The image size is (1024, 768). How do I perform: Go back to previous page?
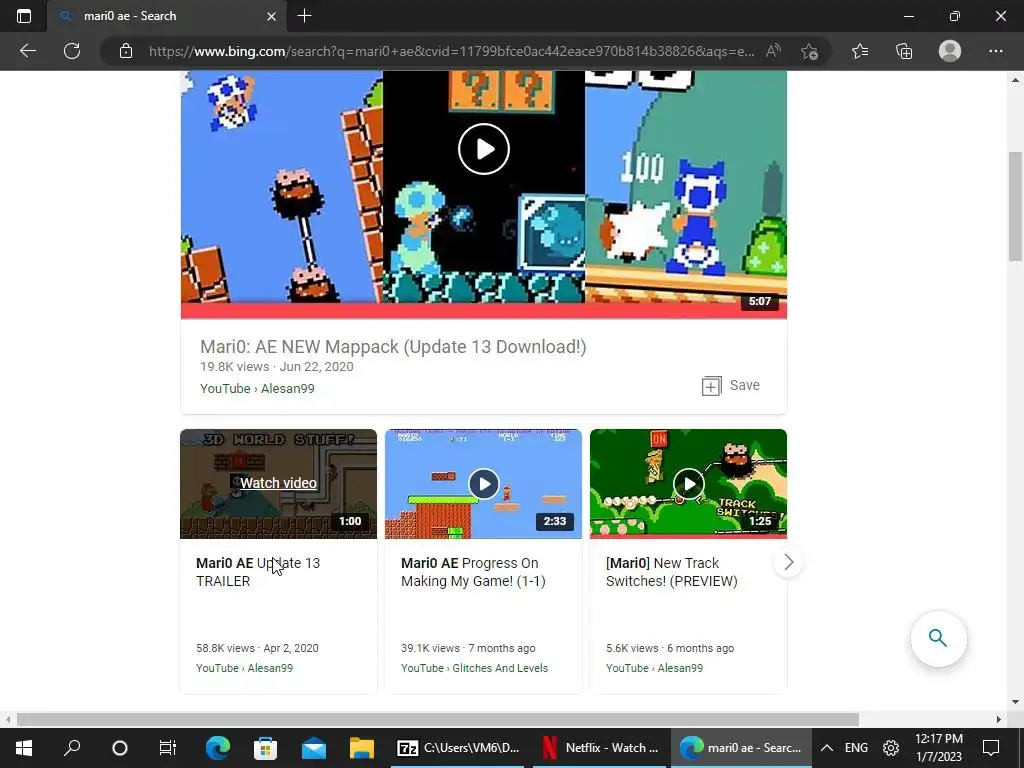coord(27,51)
